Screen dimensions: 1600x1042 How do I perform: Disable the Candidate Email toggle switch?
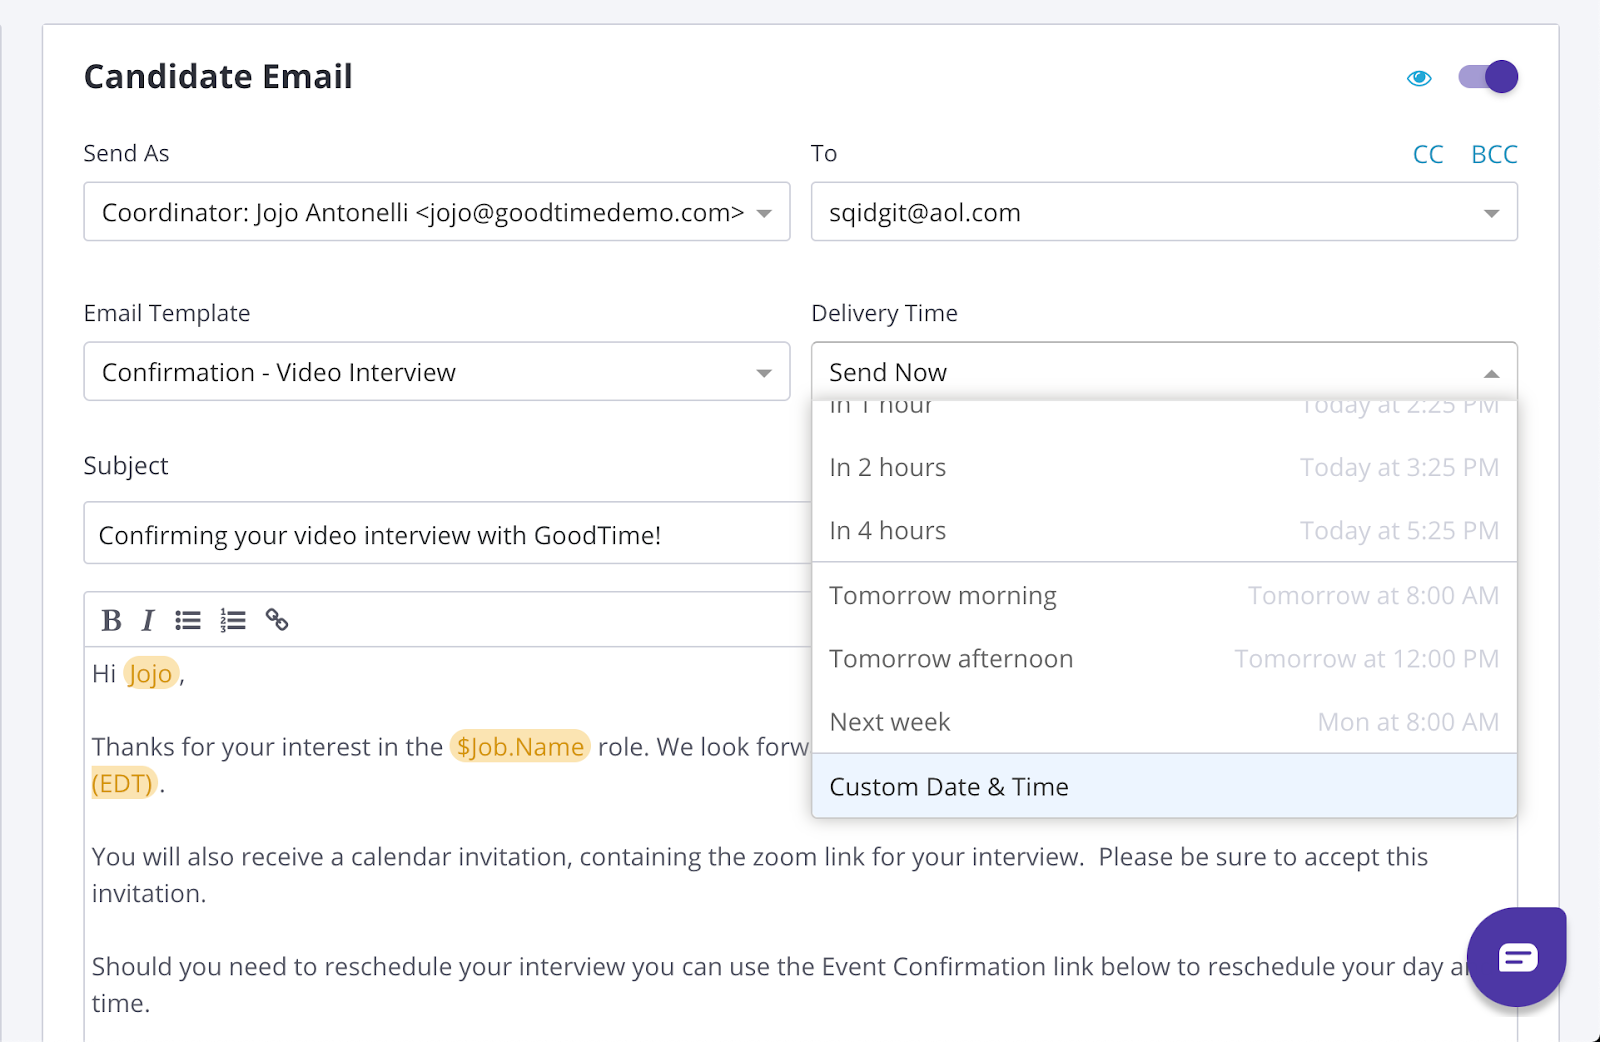(1488, 77)
